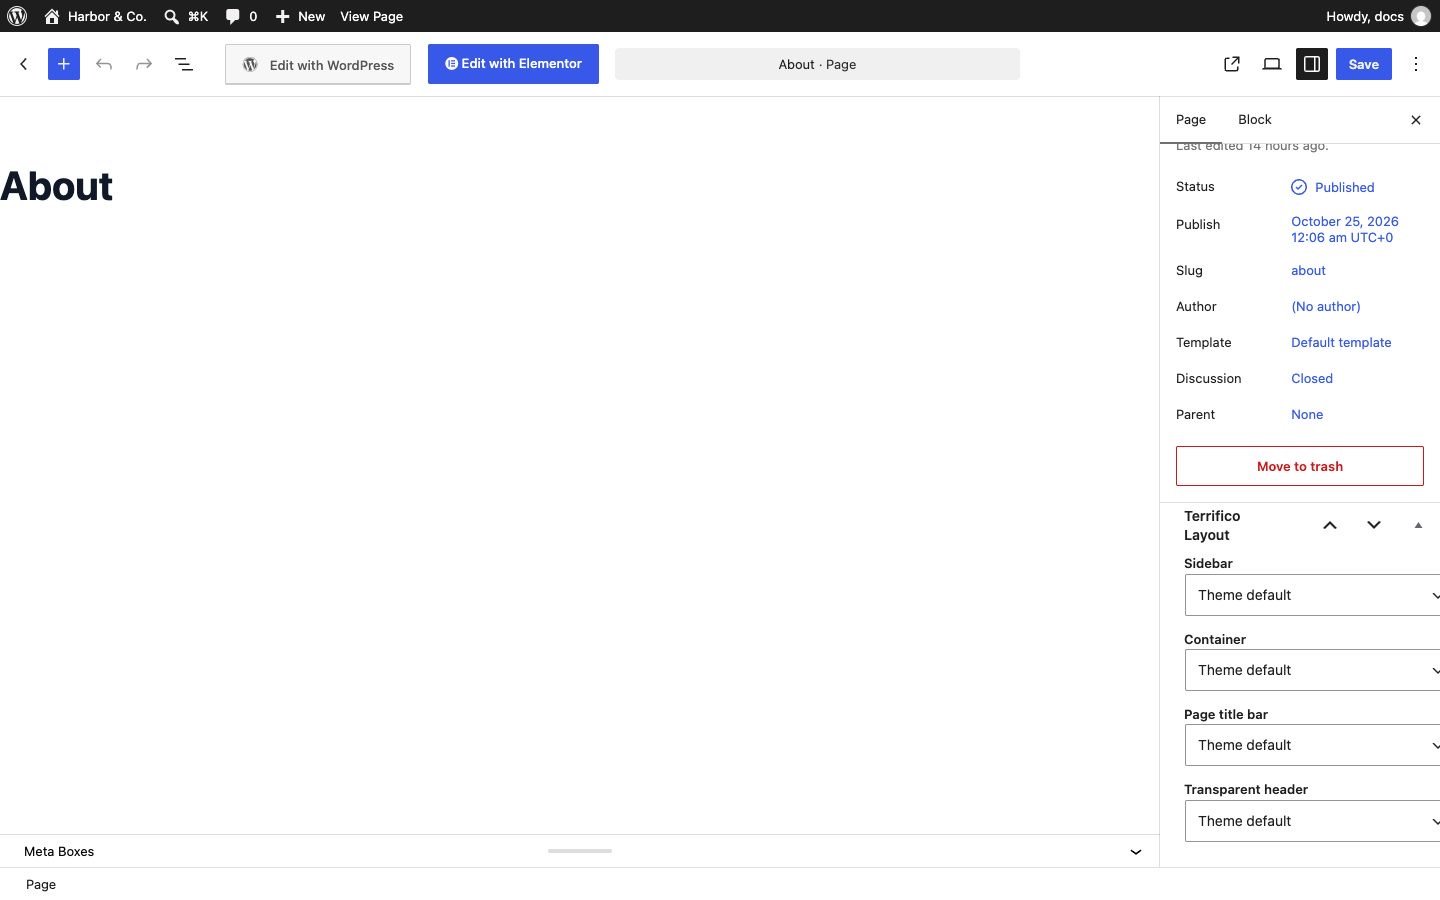Image resolution: width=1440 pixels, height=900 pixels.
Task: Click View Page in admin bar
Action: coord(371,16)
